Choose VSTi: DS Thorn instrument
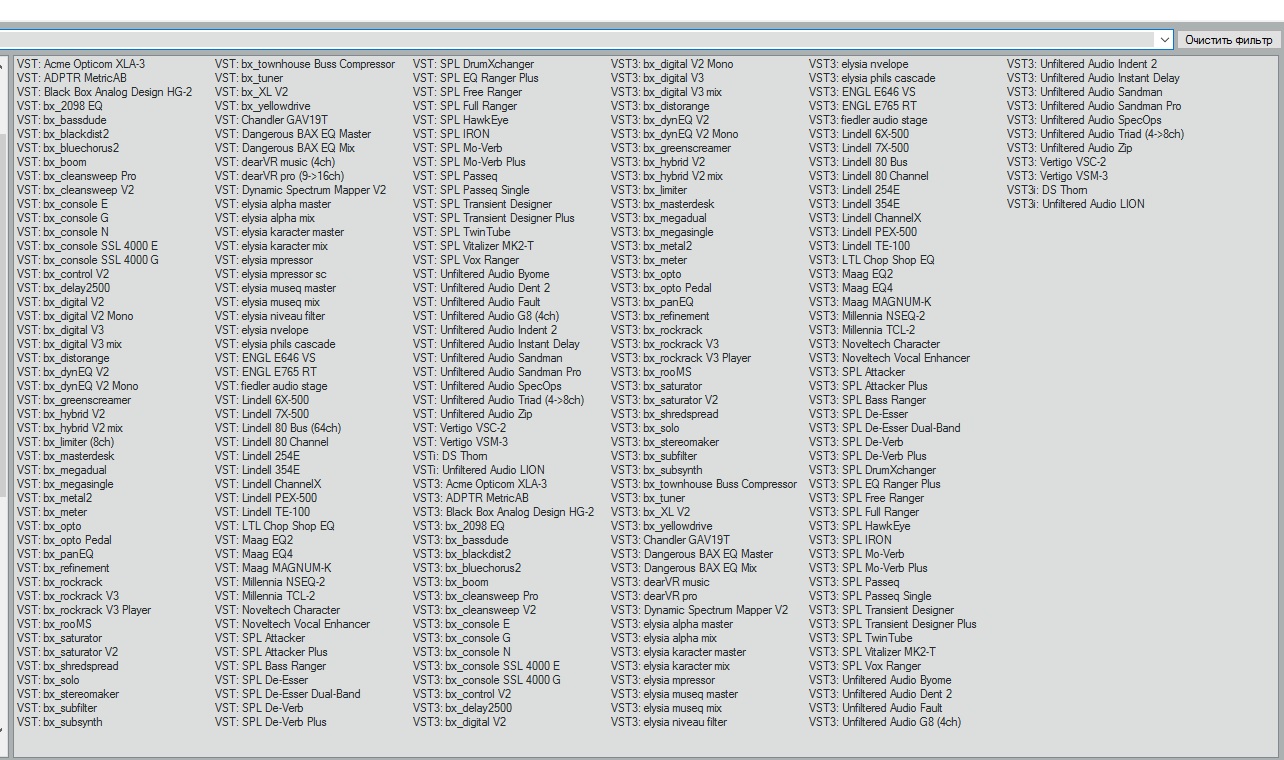This screenshot has height=760, width=1284. [x=451, y=456]
